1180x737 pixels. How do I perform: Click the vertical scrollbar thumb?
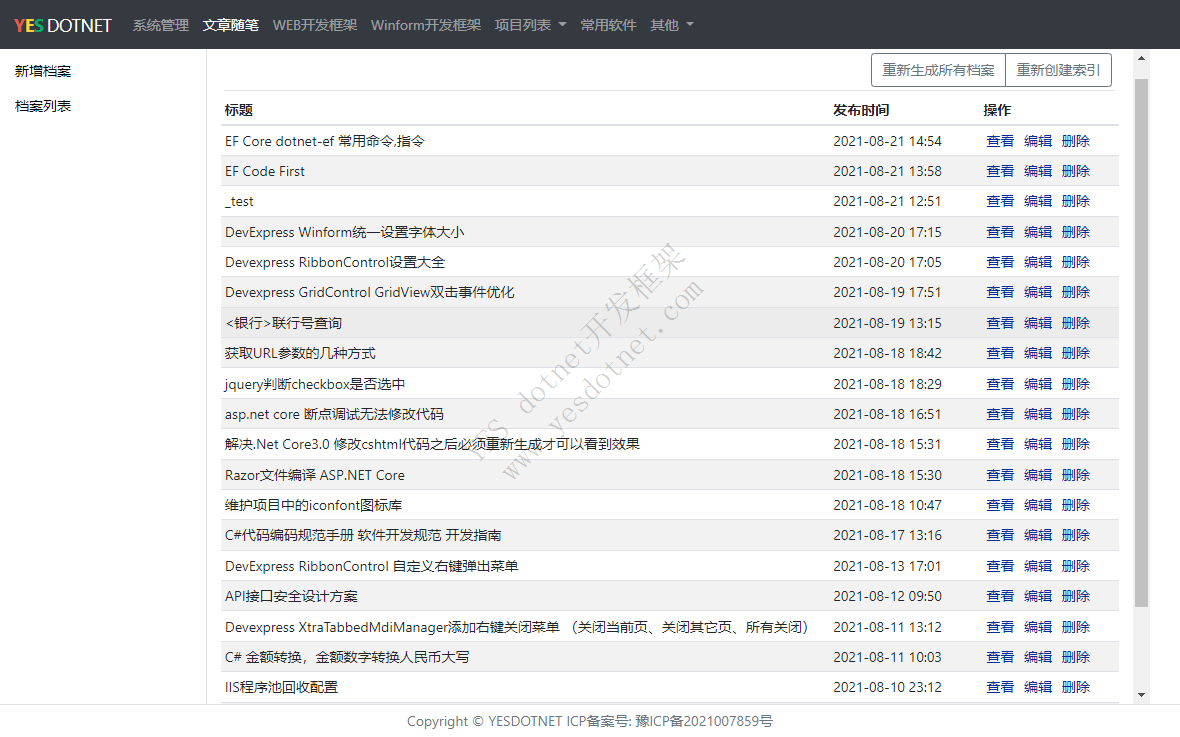(x=1141, y=343)
